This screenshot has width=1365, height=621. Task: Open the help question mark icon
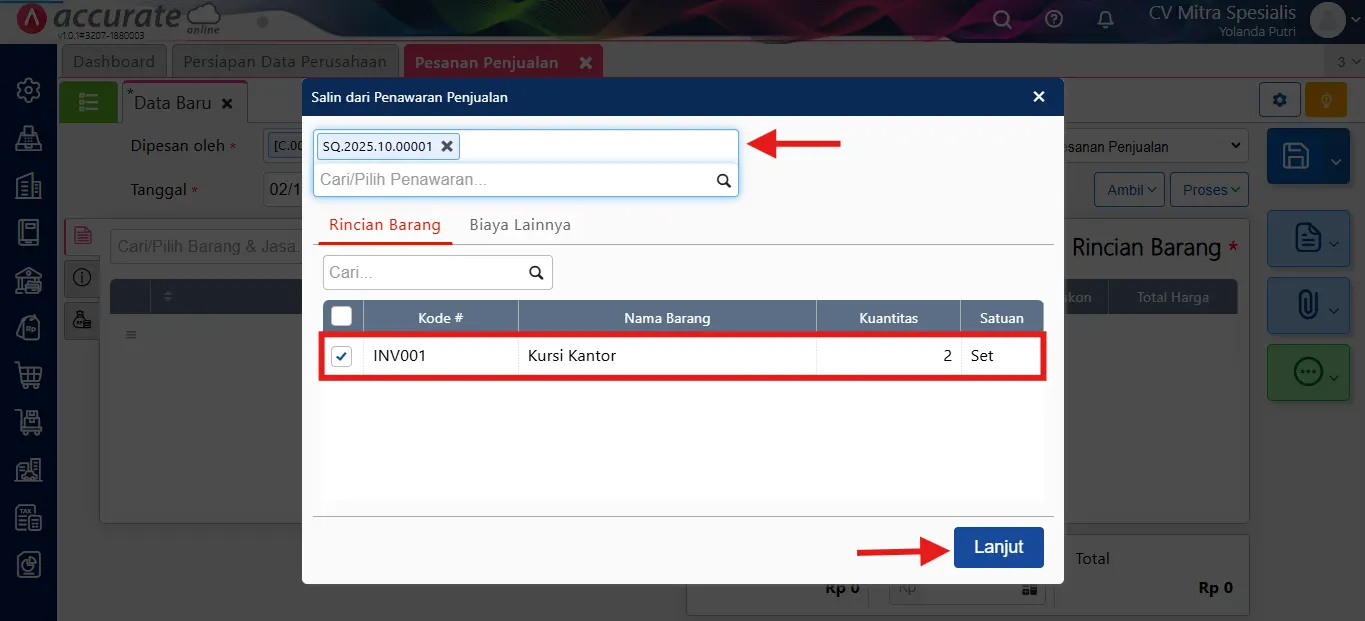coord(1054,19)
